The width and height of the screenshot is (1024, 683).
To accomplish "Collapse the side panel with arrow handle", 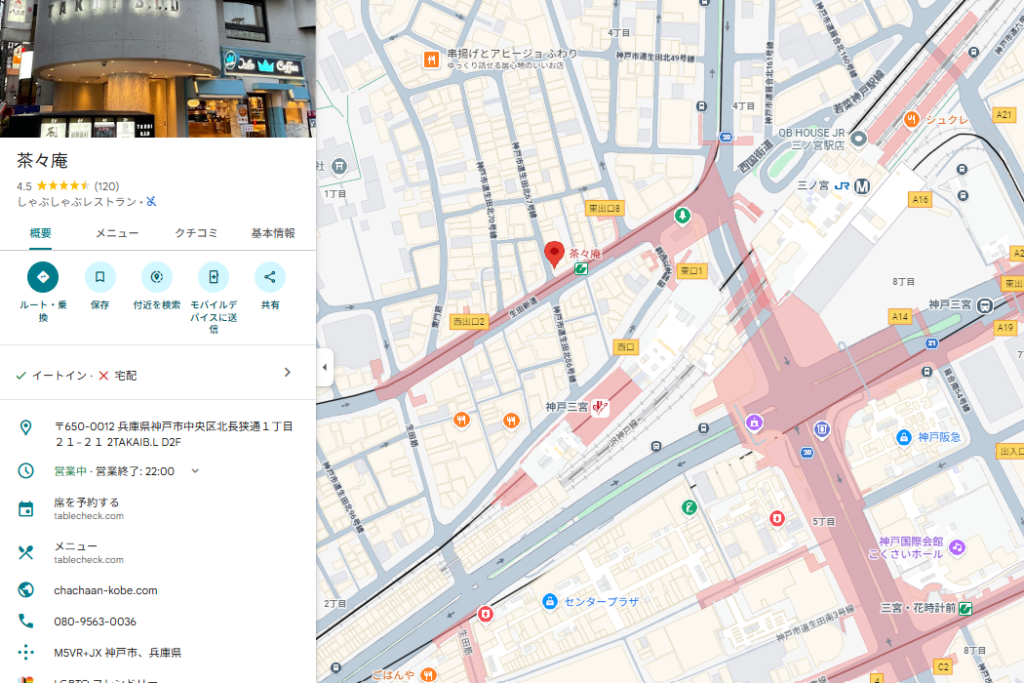I will tap(324, 367).
